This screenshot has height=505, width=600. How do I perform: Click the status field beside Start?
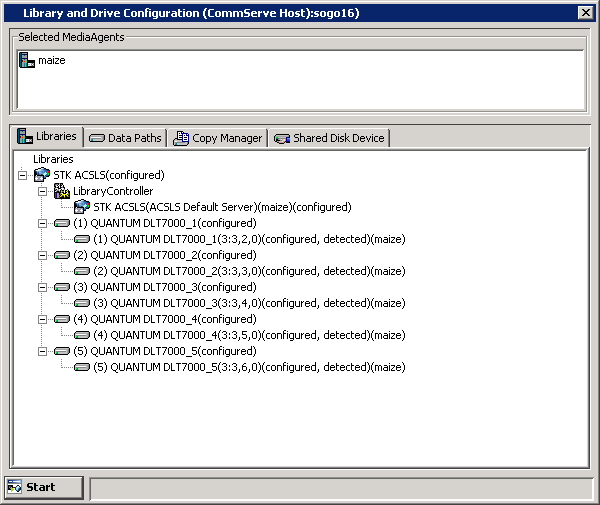point(342,489)
